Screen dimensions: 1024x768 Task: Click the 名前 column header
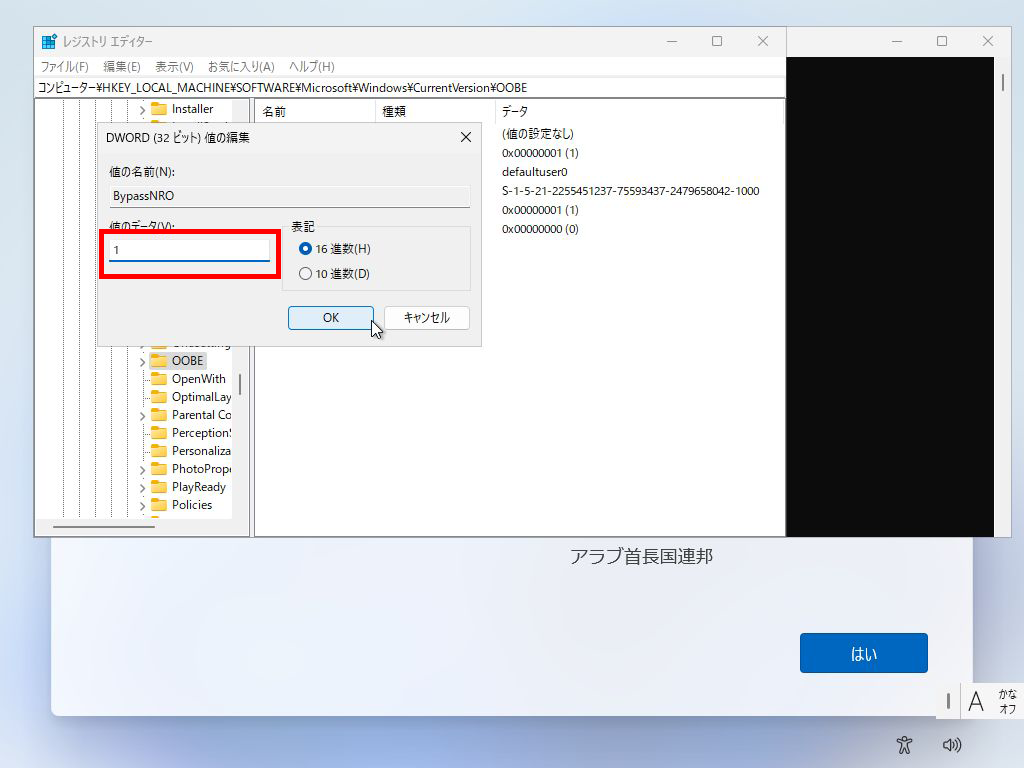(315, 112)
